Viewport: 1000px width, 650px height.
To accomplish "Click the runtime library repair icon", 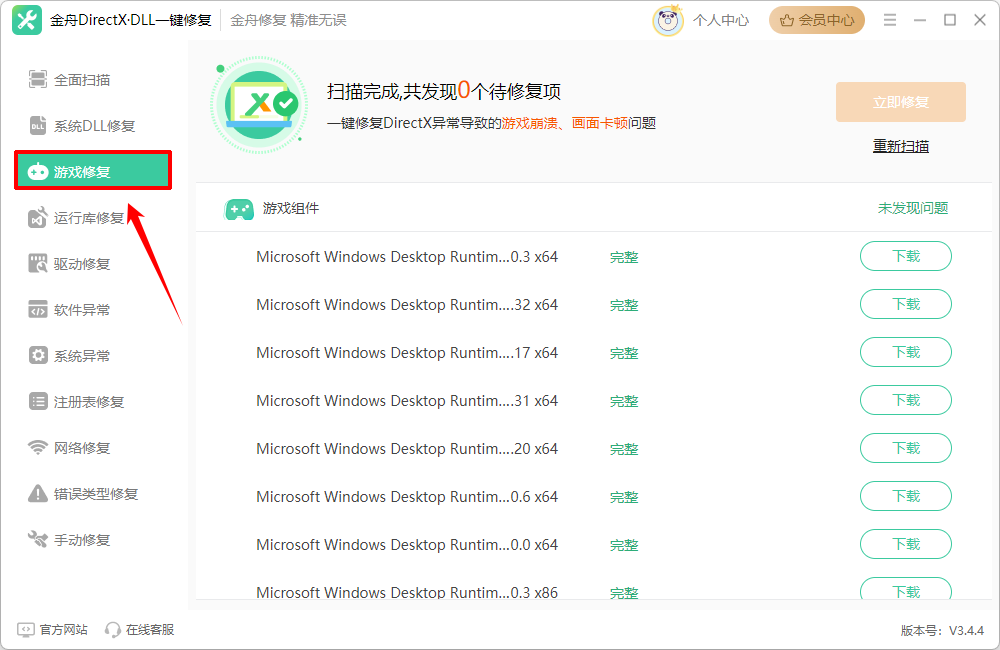I will (38, 218).
